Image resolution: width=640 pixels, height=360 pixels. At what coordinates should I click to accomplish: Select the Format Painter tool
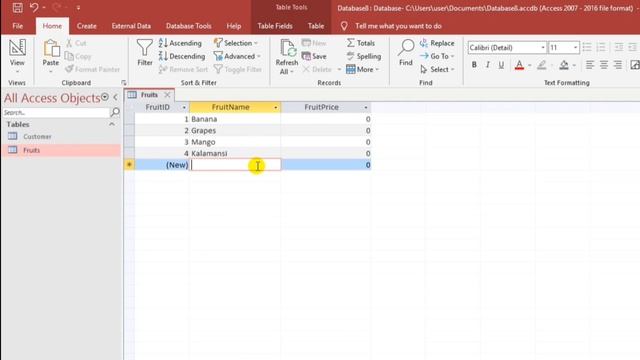click(93, 69)
